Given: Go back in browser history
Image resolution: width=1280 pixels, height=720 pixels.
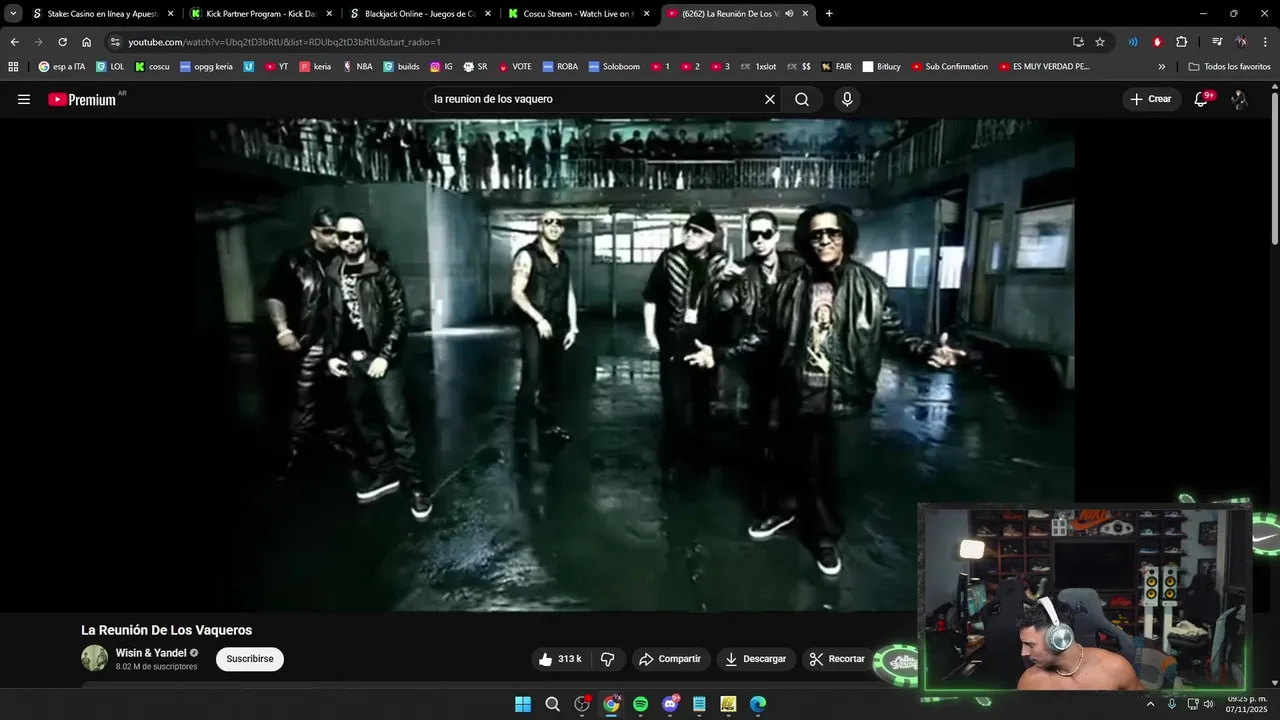Looking at the screenshot, I should 14,42.
